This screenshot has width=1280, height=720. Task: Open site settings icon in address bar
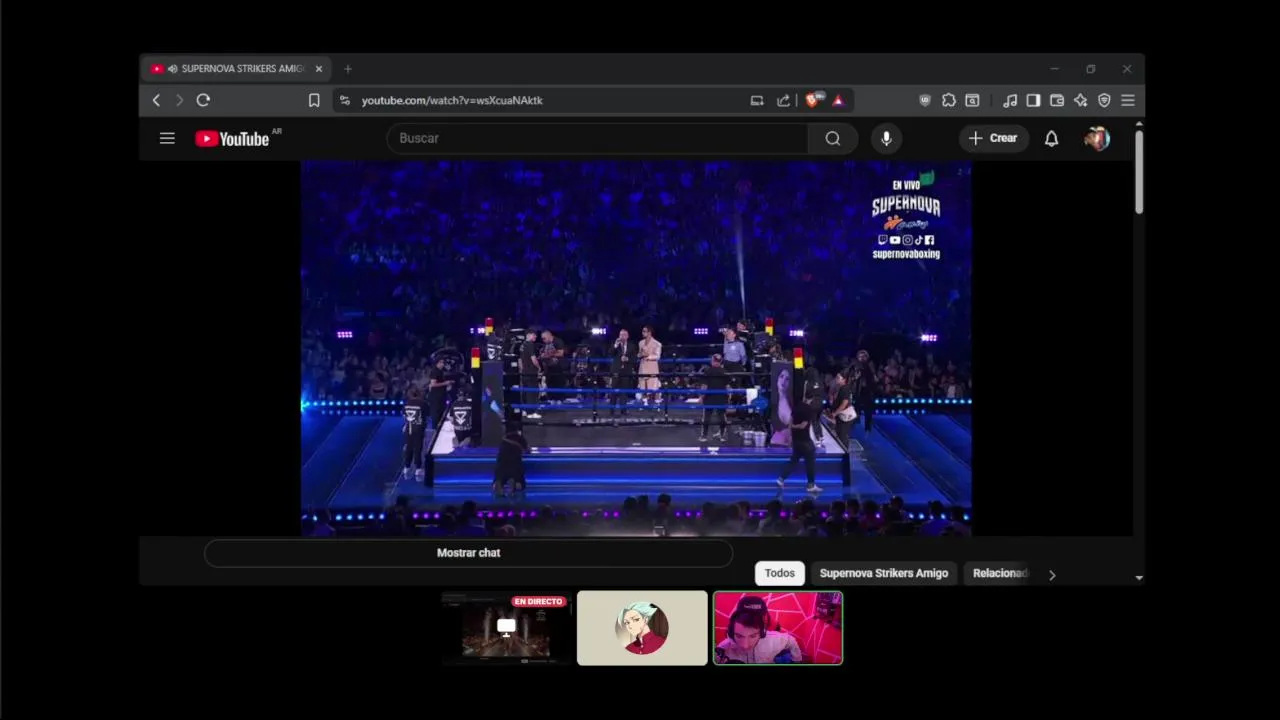click(345, 100)
